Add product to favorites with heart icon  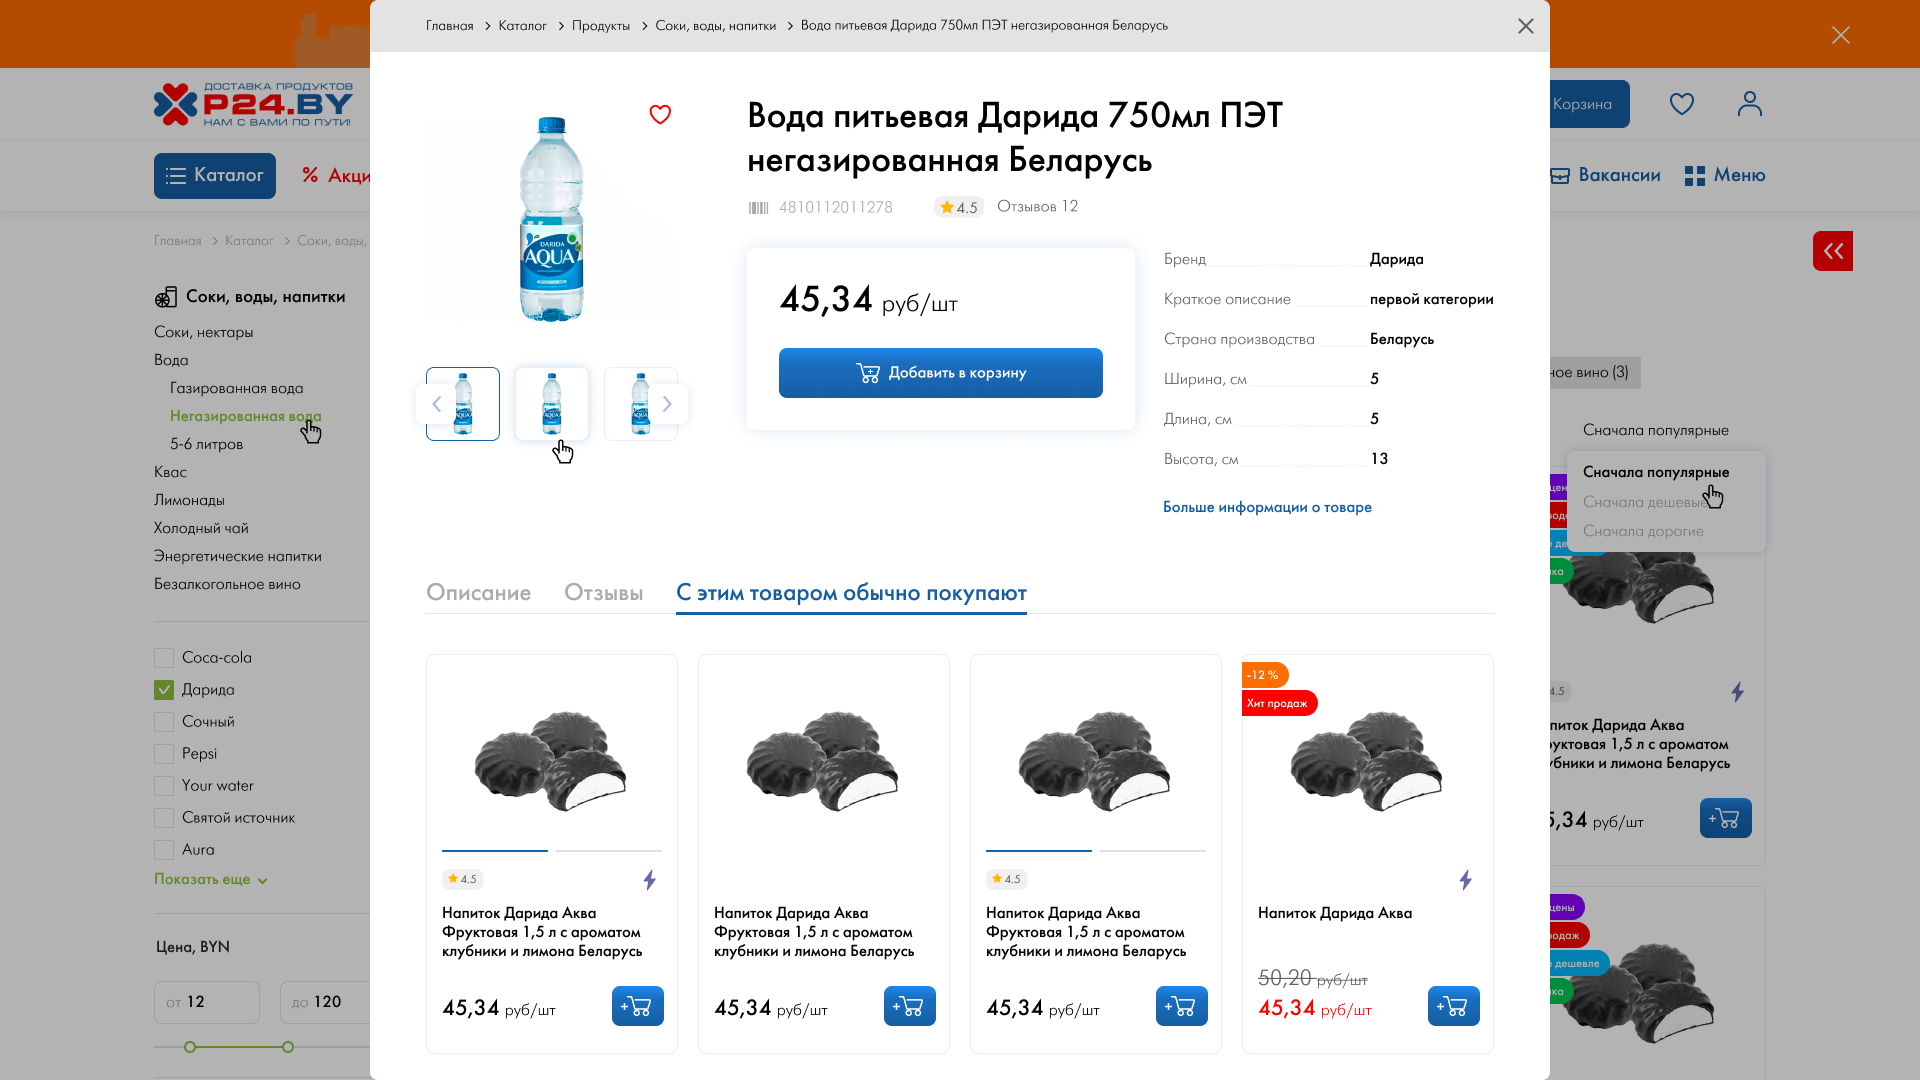coord(660,115)
